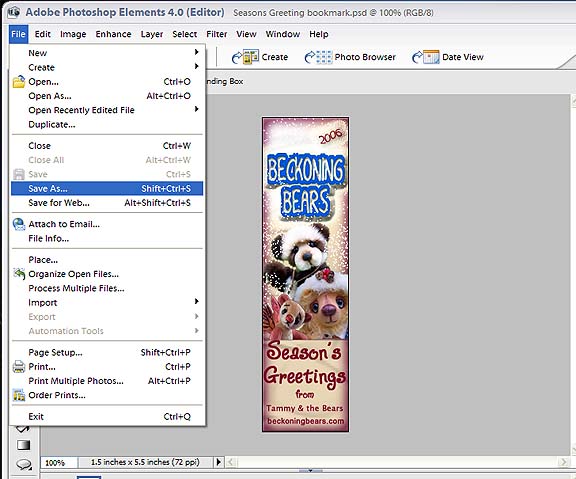This screenshot has width=576, height=479.
Task: Click the 100% zoom field in status bar
Action: [59, 462]
